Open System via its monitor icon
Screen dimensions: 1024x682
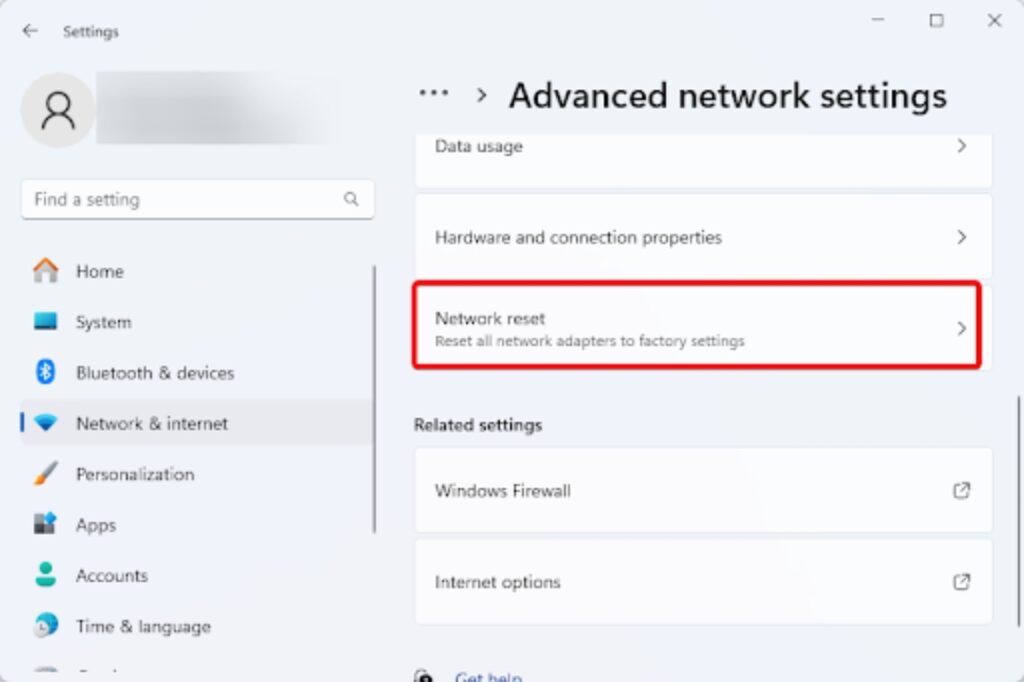tap(46, 322)
